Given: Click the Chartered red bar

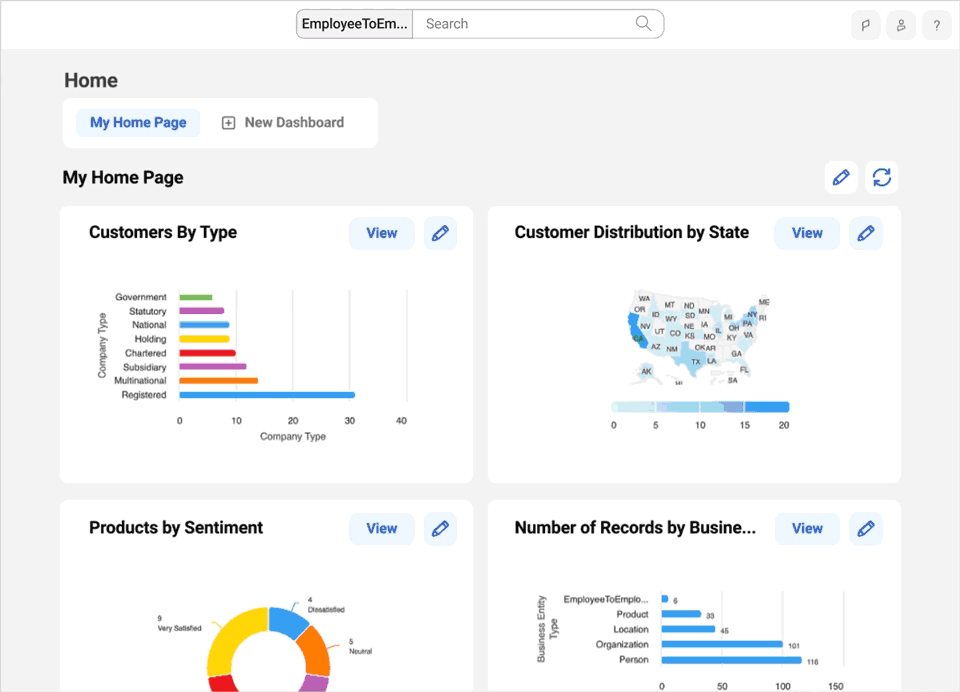Looking at the screenshot, I should pos(208,353).
